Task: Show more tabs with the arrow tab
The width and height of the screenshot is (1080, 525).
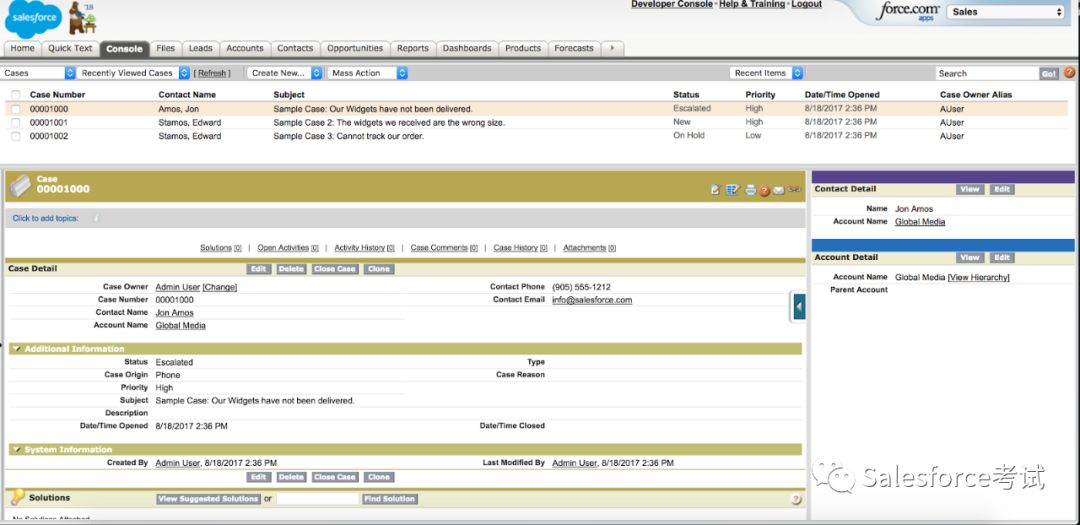Action: [x=612, y=48]
